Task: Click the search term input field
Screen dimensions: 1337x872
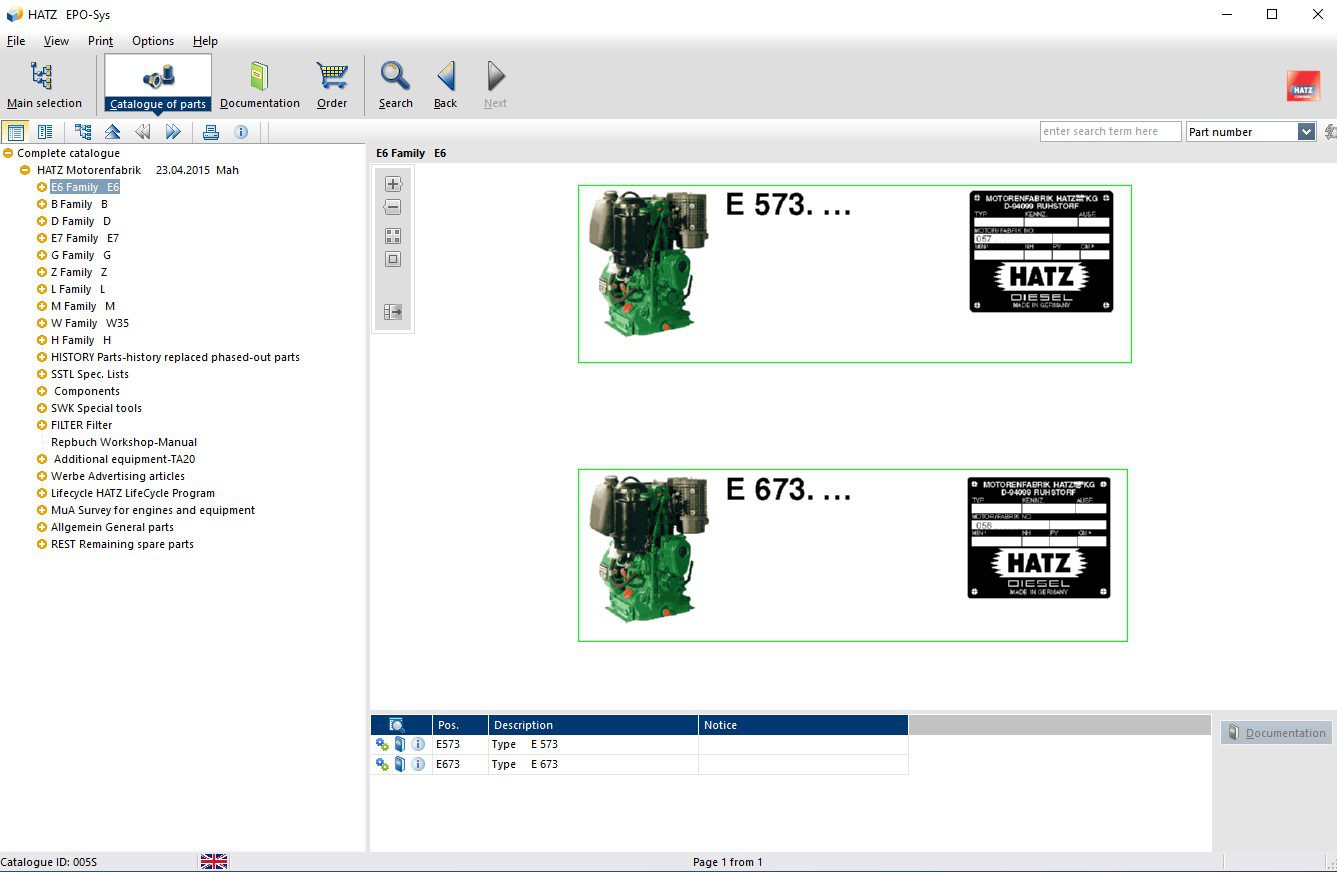Action: click(1110, 131)
